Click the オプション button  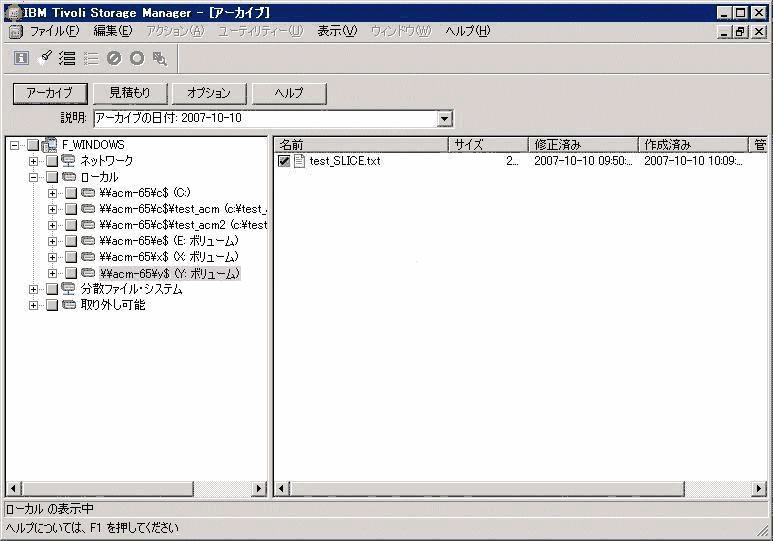point(209,93)
